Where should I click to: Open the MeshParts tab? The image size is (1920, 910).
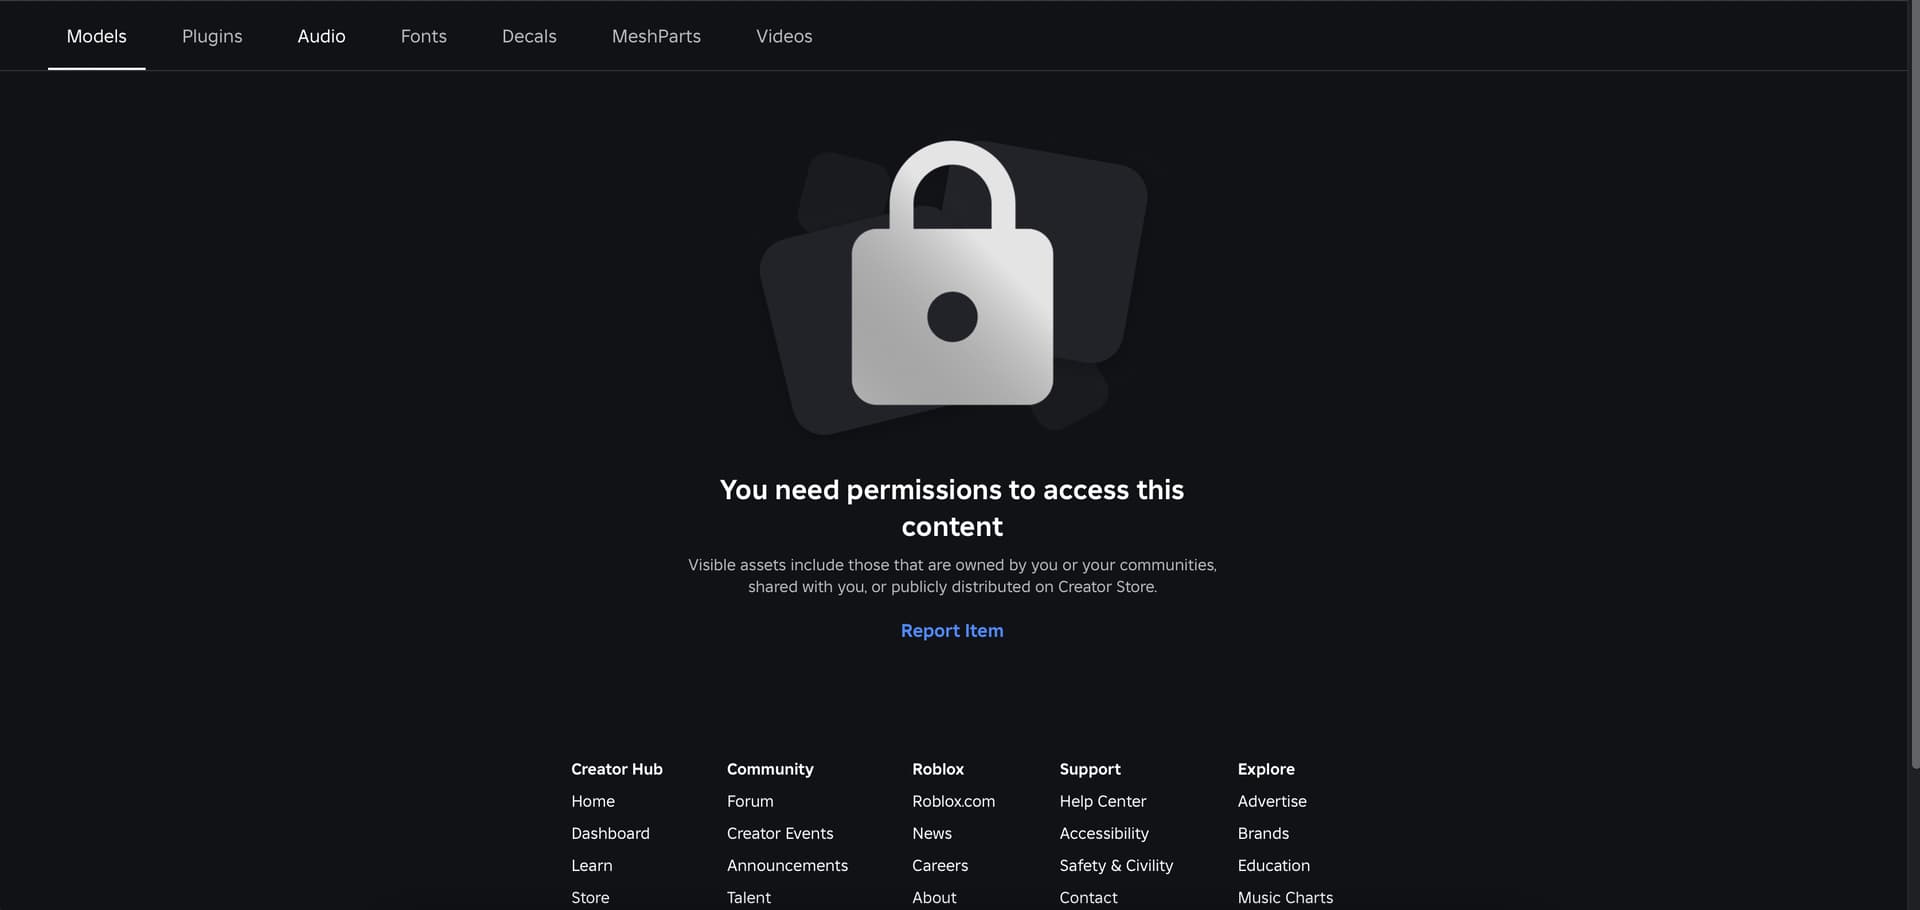656,36
